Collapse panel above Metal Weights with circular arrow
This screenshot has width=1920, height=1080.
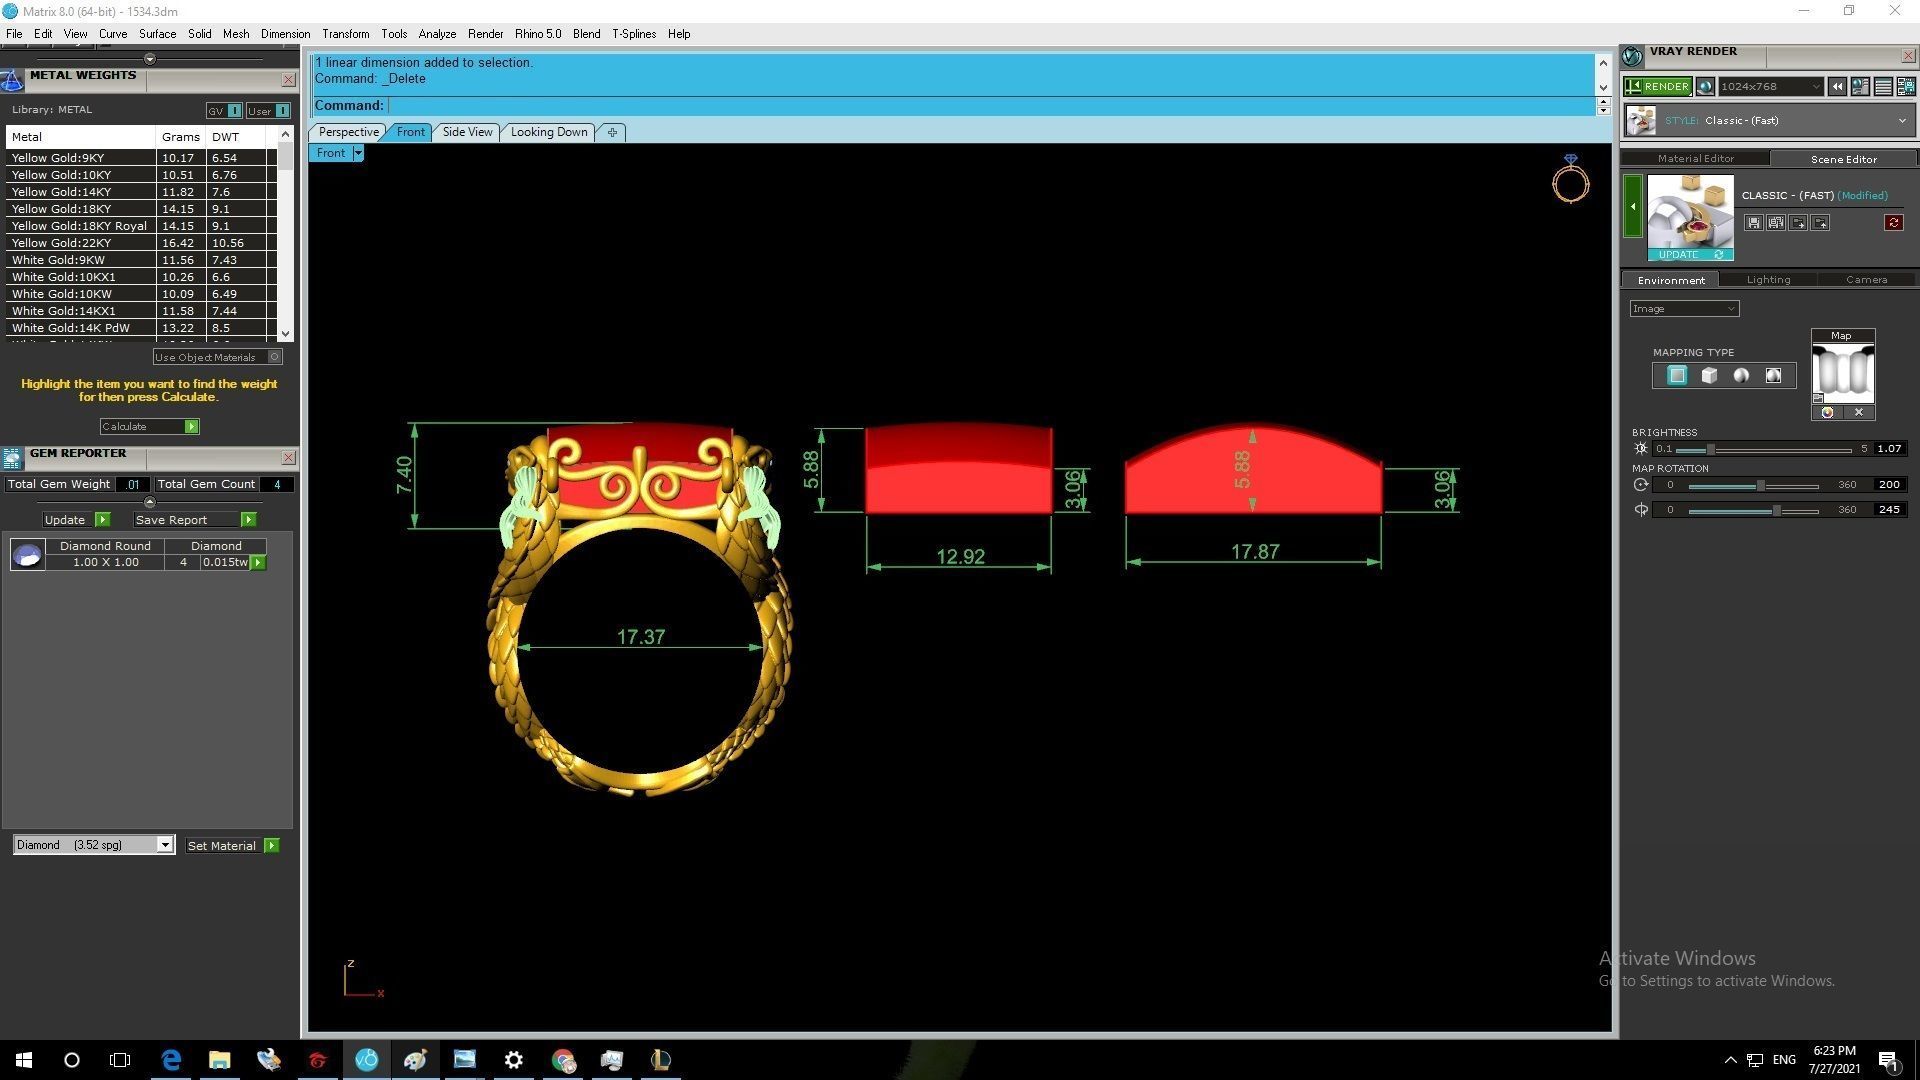click(x=150, y=59)
